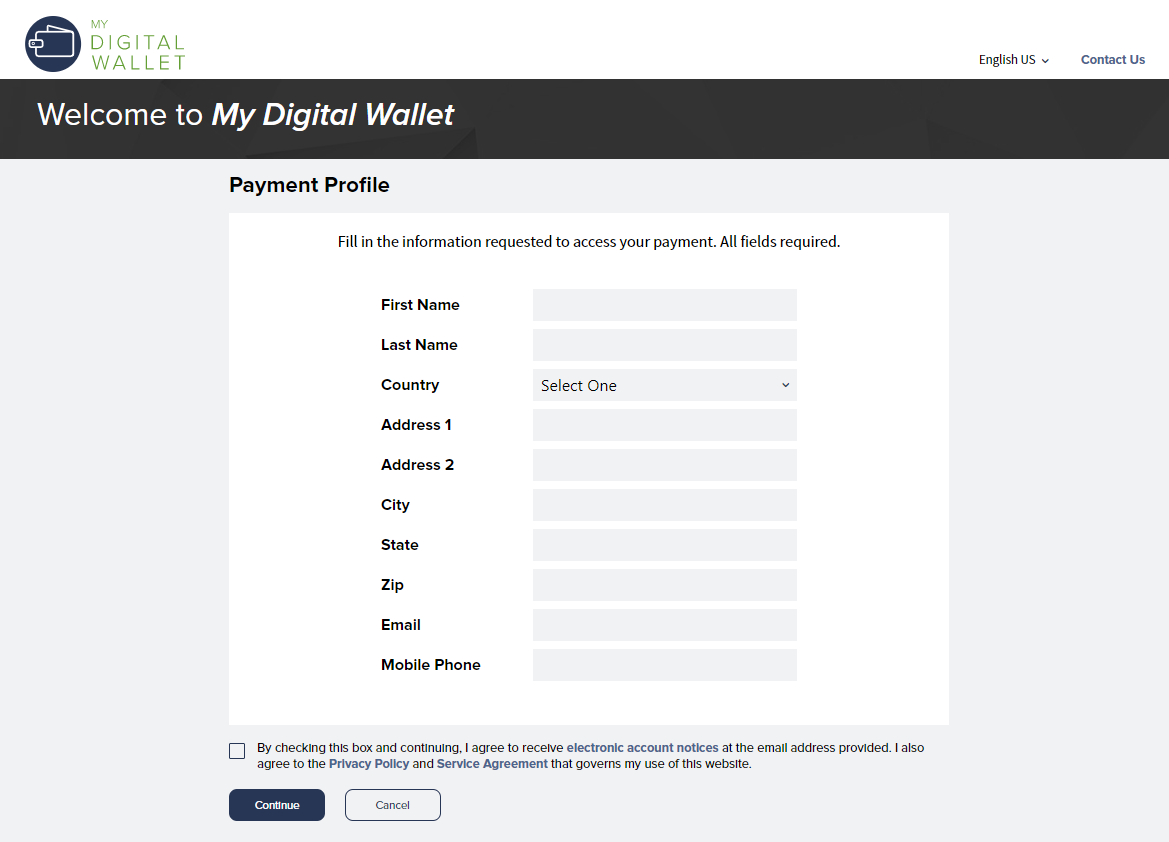Open the Privacy Policy link

pos(368,764)
